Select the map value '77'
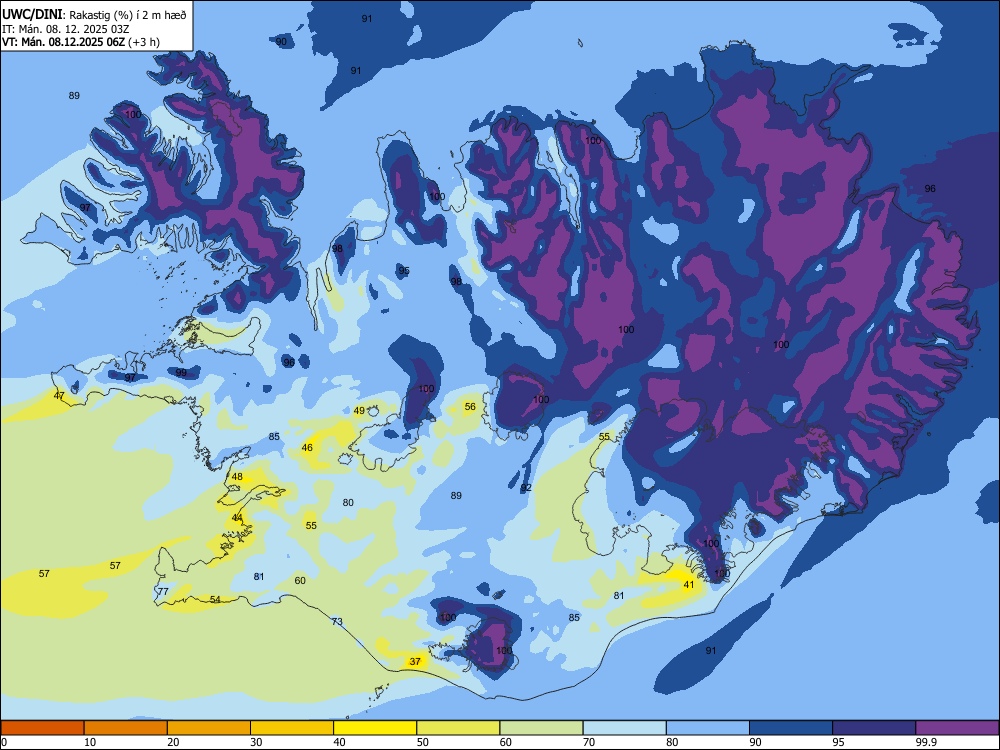 163,592
